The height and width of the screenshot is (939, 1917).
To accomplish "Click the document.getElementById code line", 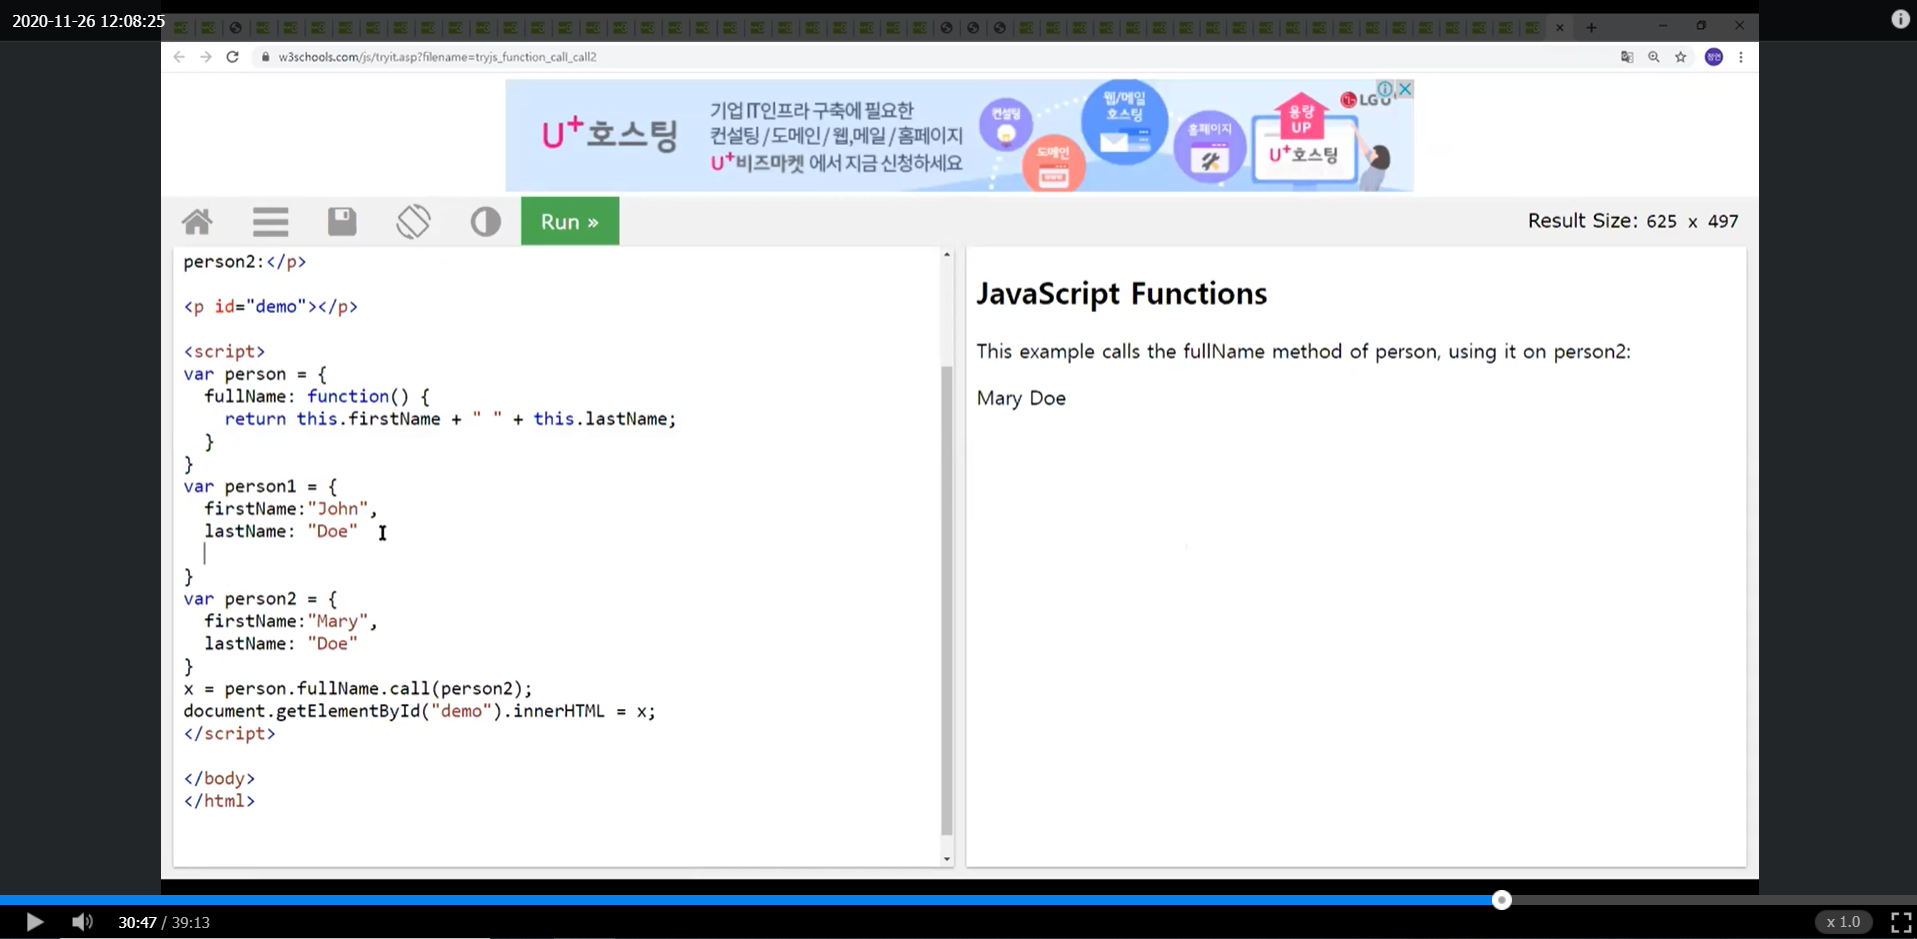I will pos(419,712).
